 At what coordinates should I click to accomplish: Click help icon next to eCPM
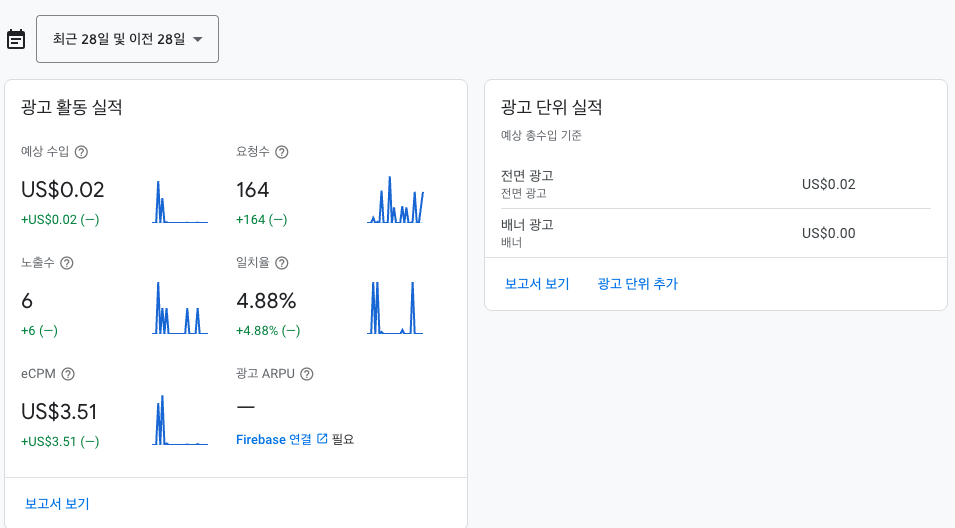pyautogui.click(x=68, y=374)
